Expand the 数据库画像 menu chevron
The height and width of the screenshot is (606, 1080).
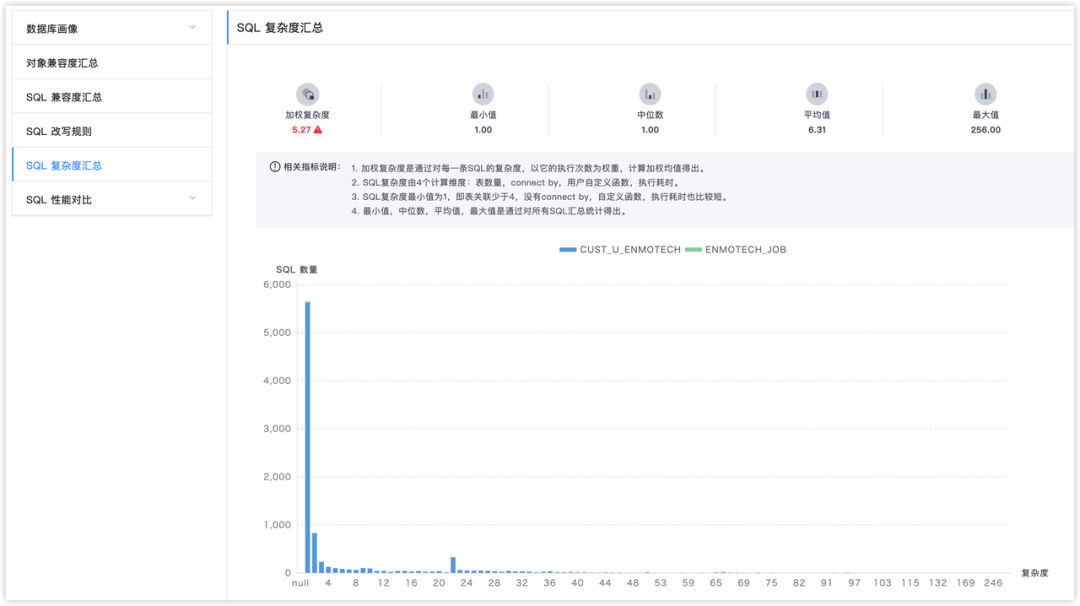[x=192, y=28]
